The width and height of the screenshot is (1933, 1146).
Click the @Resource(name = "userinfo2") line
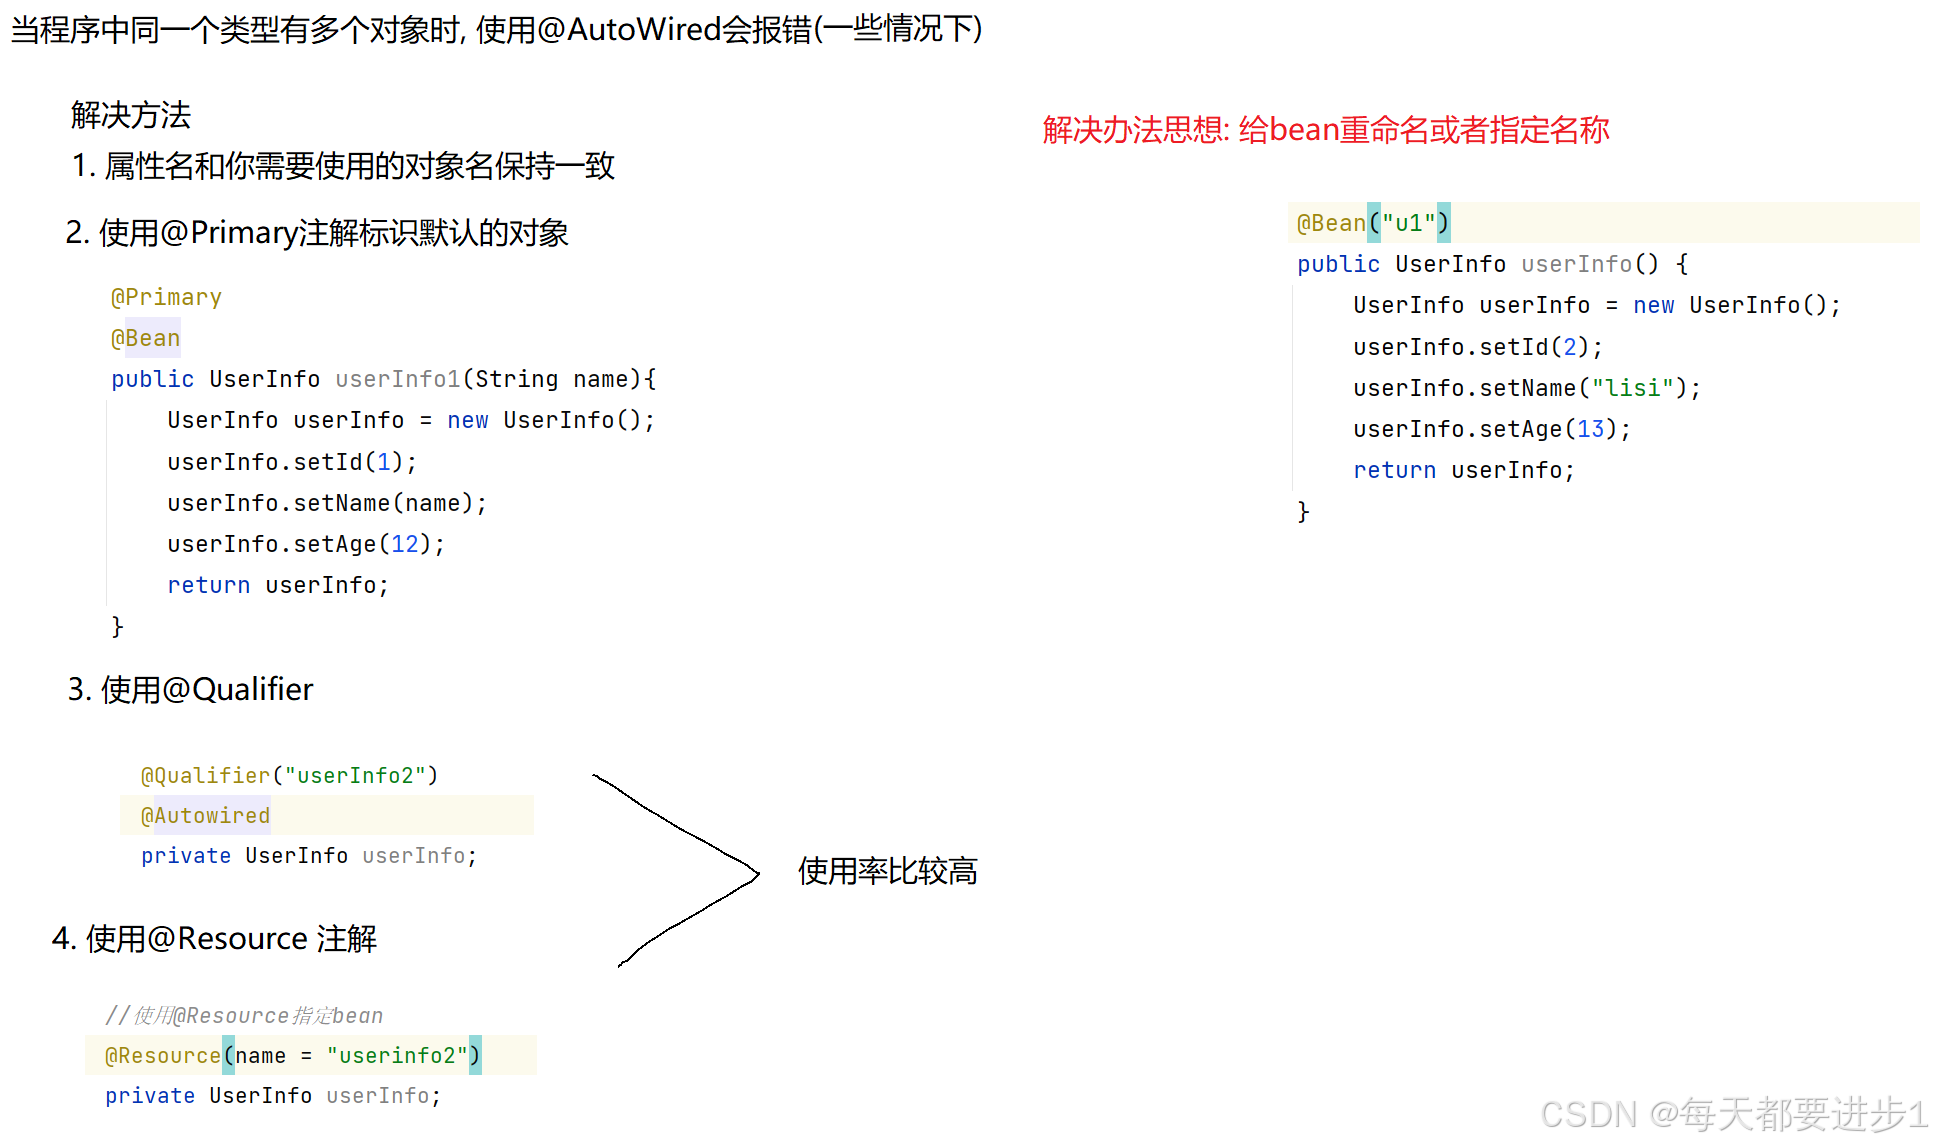(x=292, y=1056)
